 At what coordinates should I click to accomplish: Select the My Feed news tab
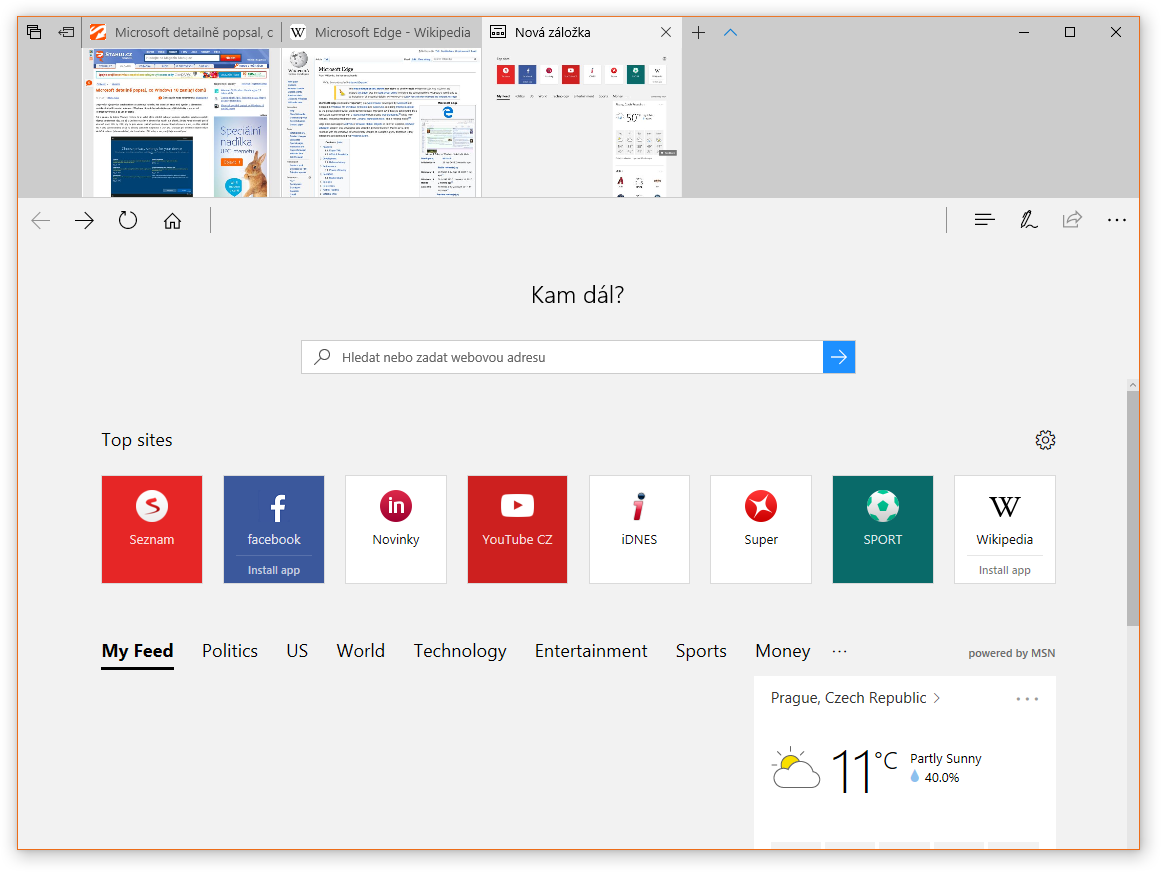138,651
